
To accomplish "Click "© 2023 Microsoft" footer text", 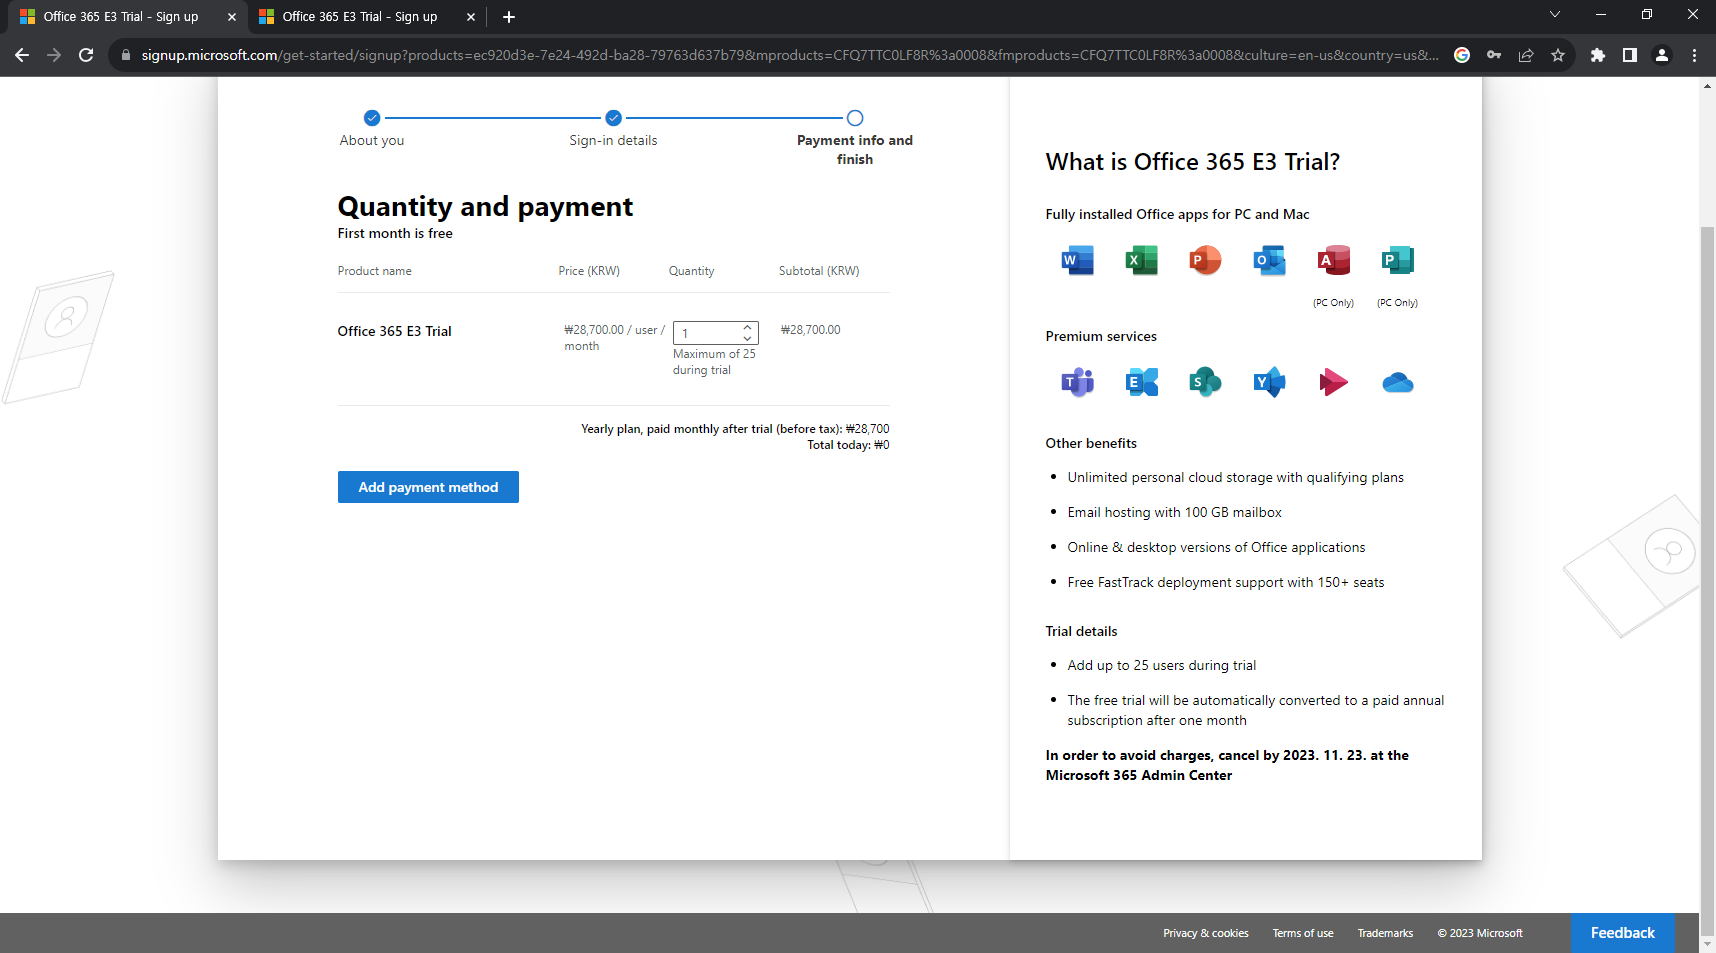I will click(1480, 933).
